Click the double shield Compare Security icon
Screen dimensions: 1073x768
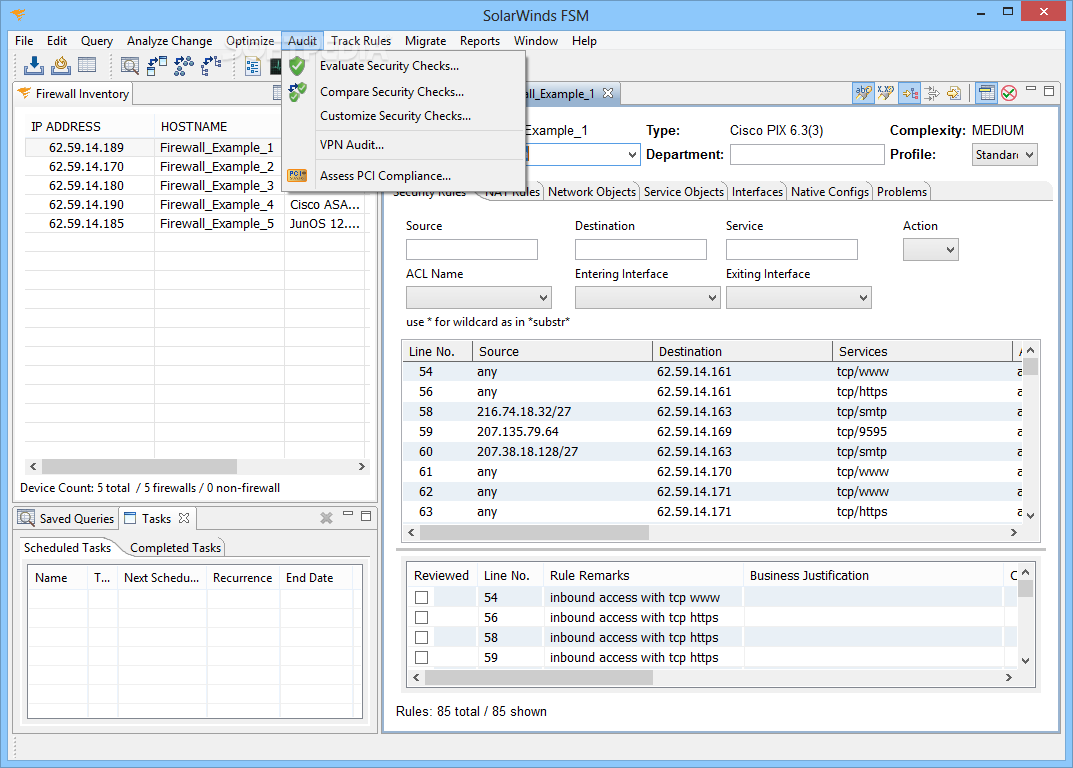(297, 92)
